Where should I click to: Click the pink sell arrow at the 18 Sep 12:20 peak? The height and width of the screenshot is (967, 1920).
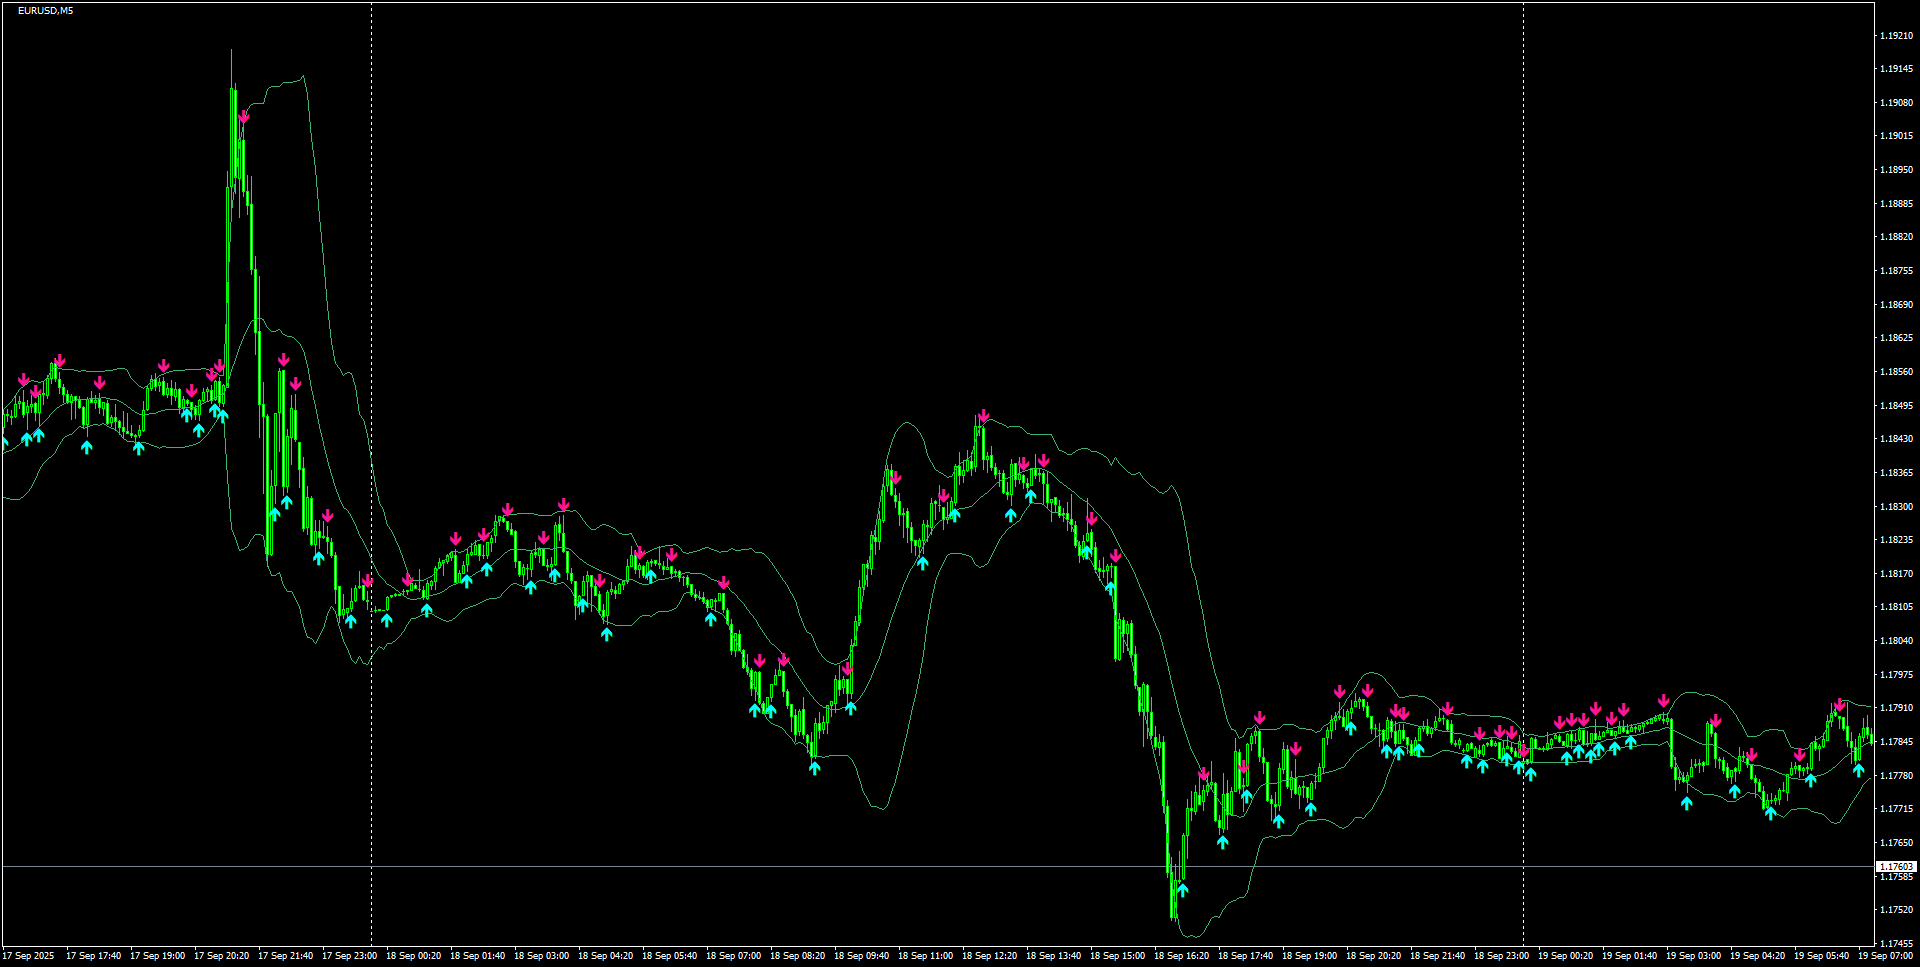(x=984, y=415)
